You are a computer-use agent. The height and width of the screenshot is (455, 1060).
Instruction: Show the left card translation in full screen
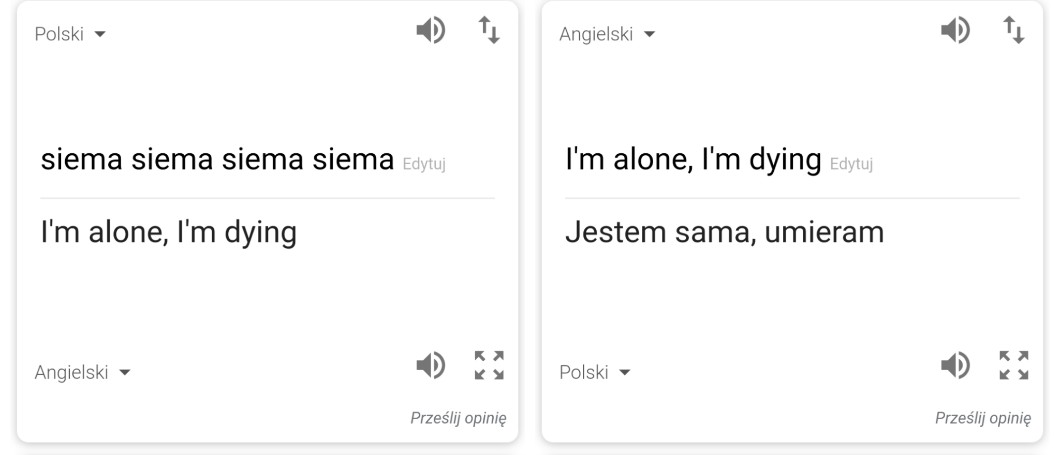pos(488,364)
